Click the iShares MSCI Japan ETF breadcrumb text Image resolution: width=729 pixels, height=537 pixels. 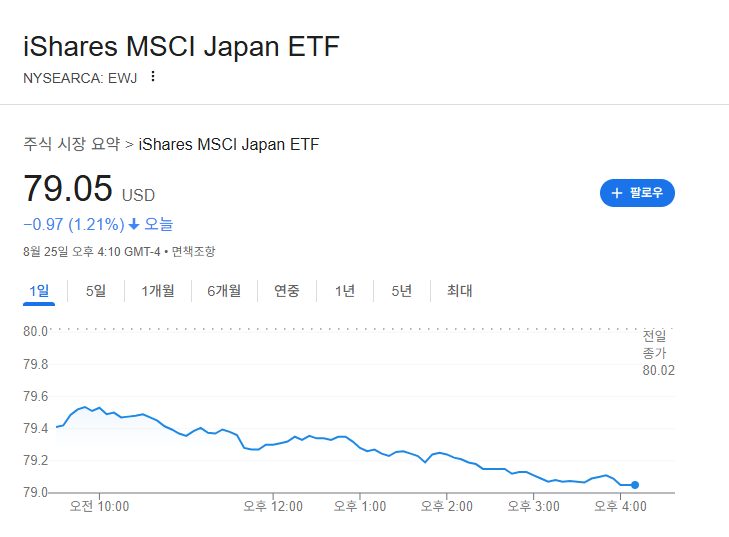[229, 144]
